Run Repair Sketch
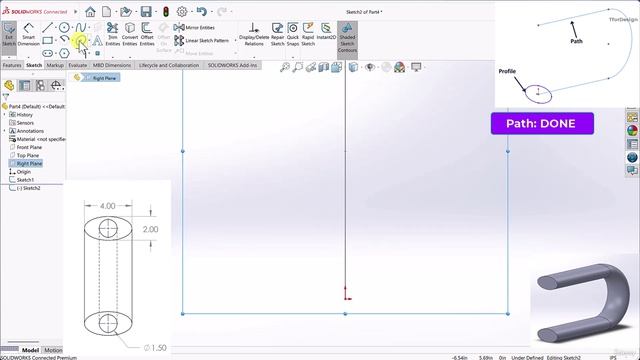This screenshot has height=360, width=640. coord(278,35)
